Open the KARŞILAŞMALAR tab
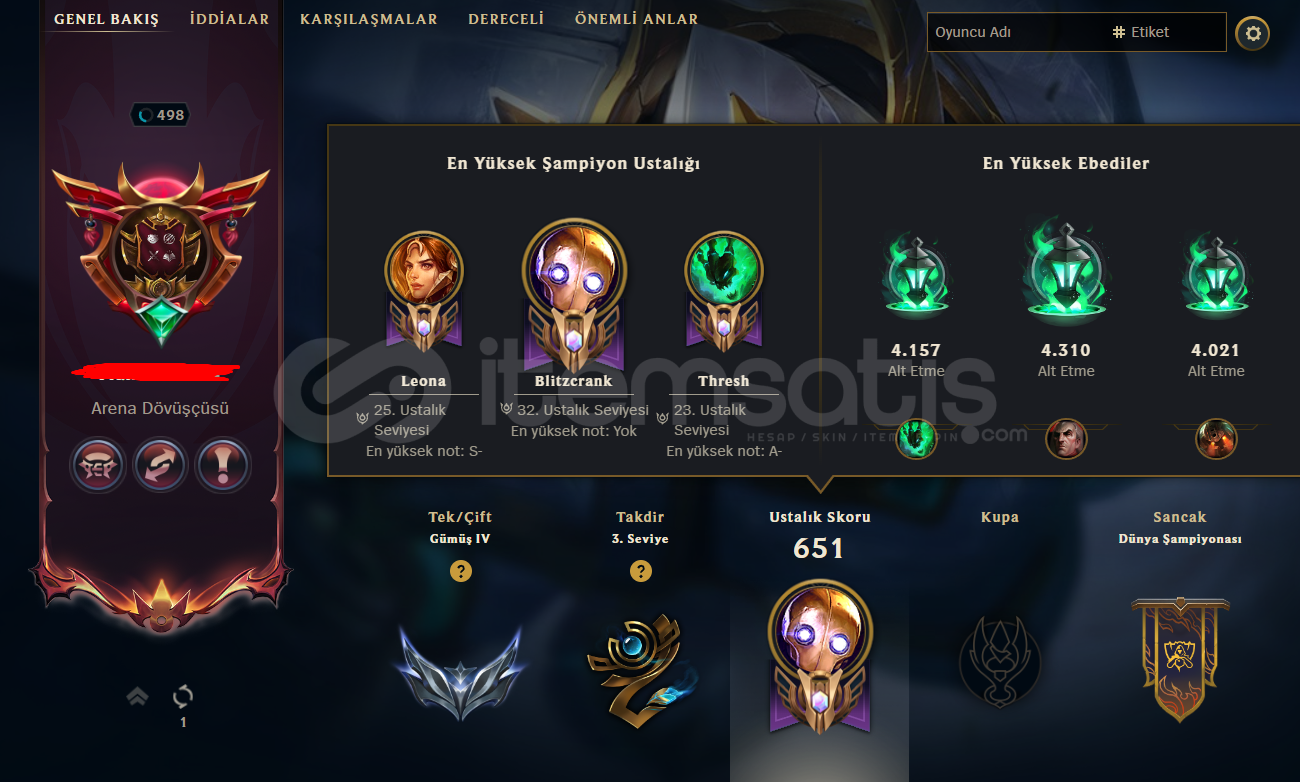This screenshot has height=782, width=1300. click(369, 19)
